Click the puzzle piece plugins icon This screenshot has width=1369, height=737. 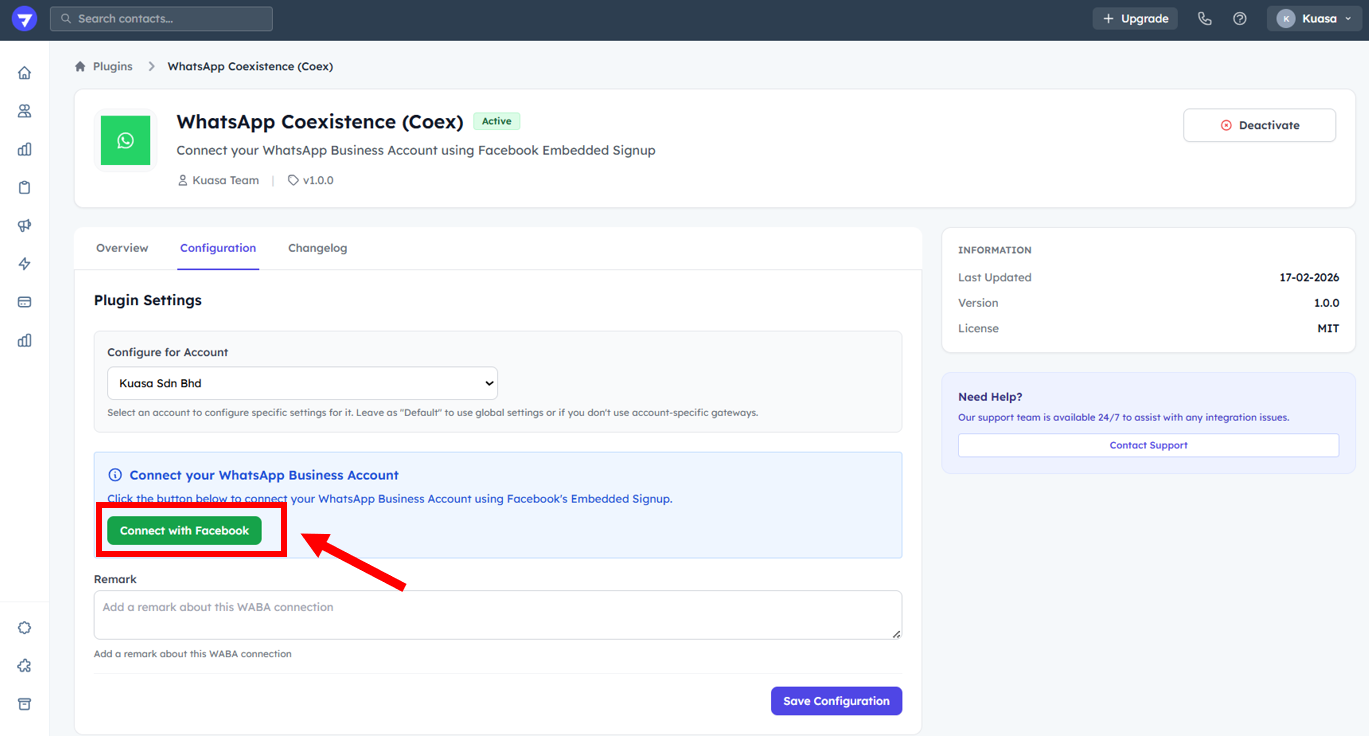[x=24, y=666]
